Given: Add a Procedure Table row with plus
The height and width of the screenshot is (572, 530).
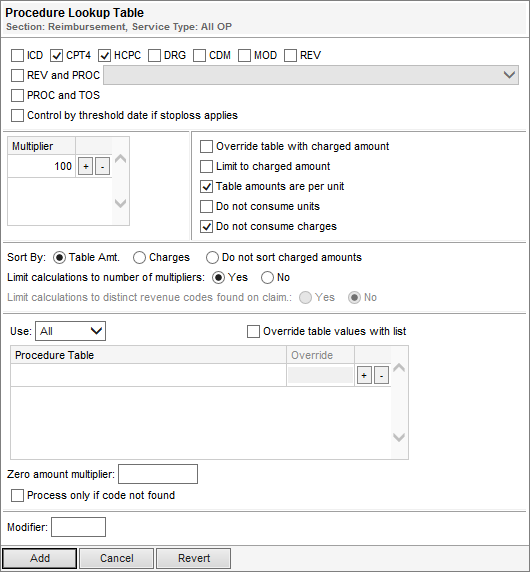Looking at the screenshot, I should coord(364,375).
